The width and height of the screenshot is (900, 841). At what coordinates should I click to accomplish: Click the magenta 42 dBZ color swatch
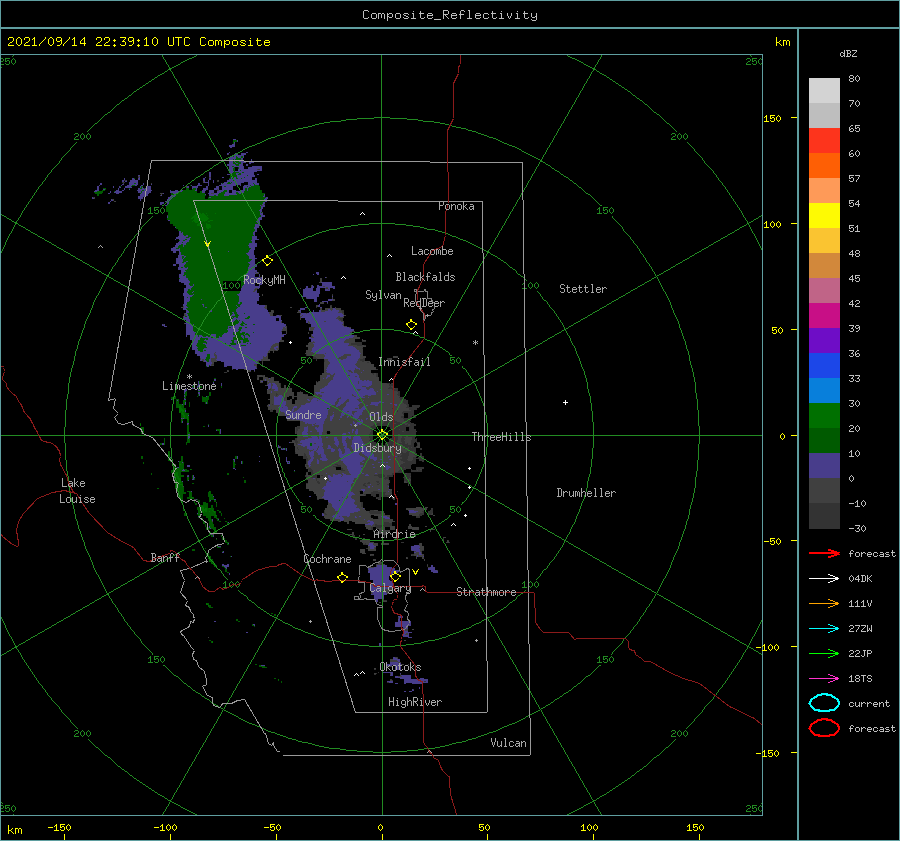point(824,316)
